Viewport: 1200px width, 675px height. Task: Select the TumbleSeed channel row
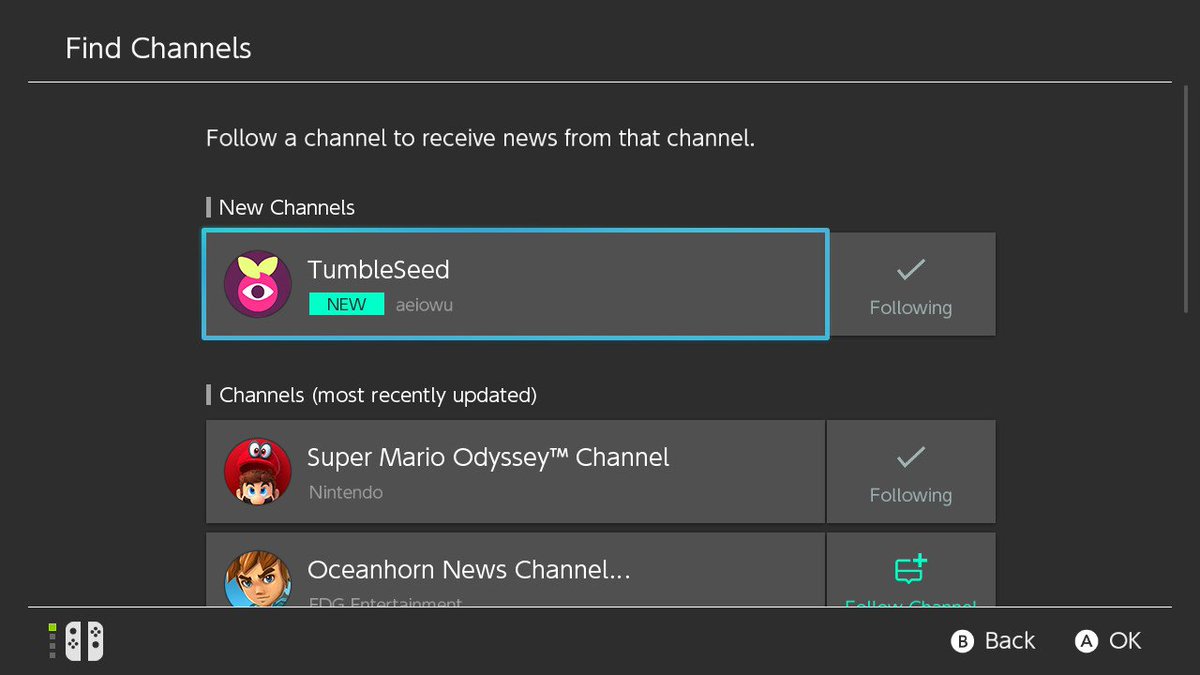pos(516,285)
